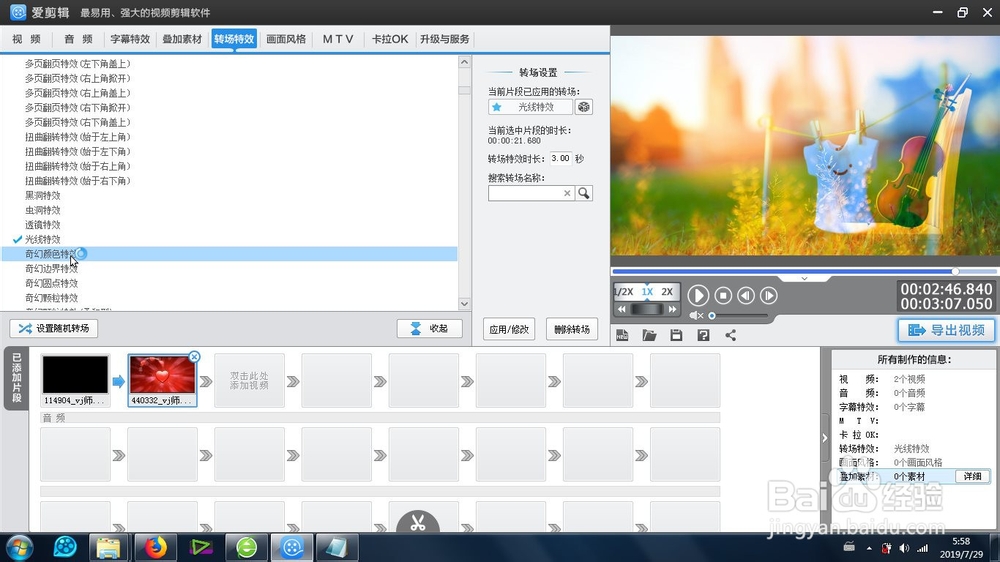This screenshot has height=562, width=1000.
Task: Open the 画面风格 tab
Action: pos(286,39)
